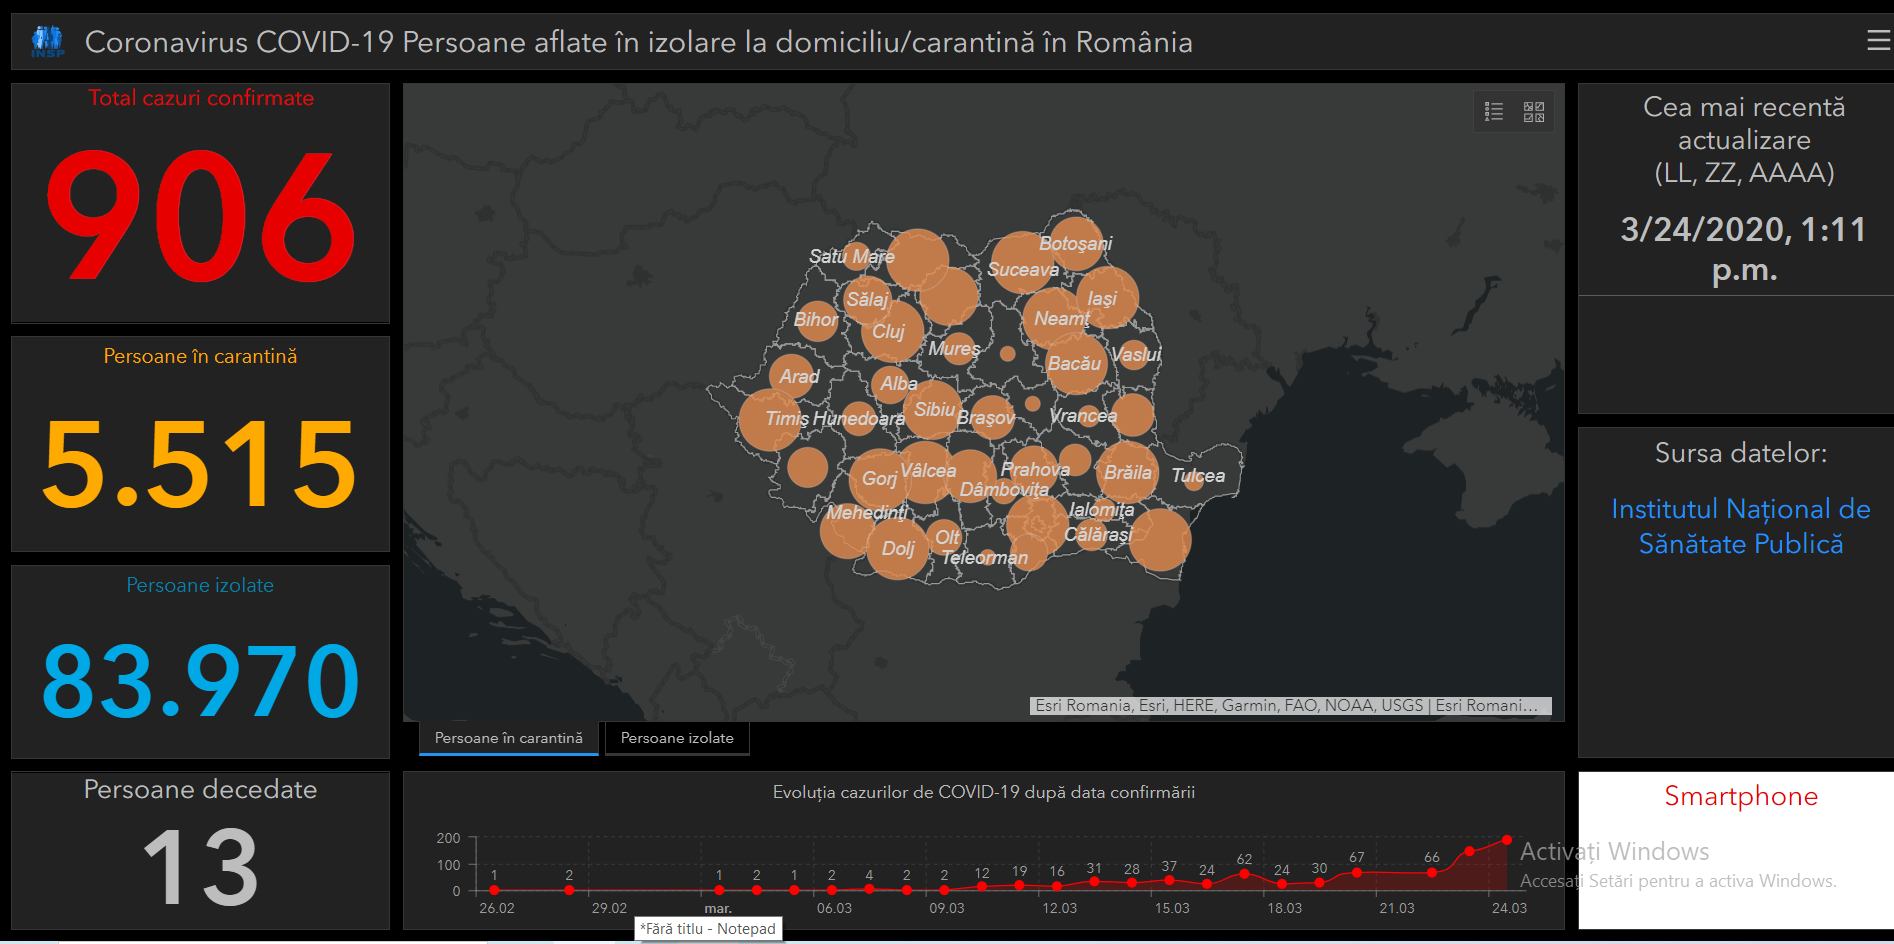Click the Esri Romania map attribution text
Screen dimensions: 1894x944
(x=1289, y=705)
